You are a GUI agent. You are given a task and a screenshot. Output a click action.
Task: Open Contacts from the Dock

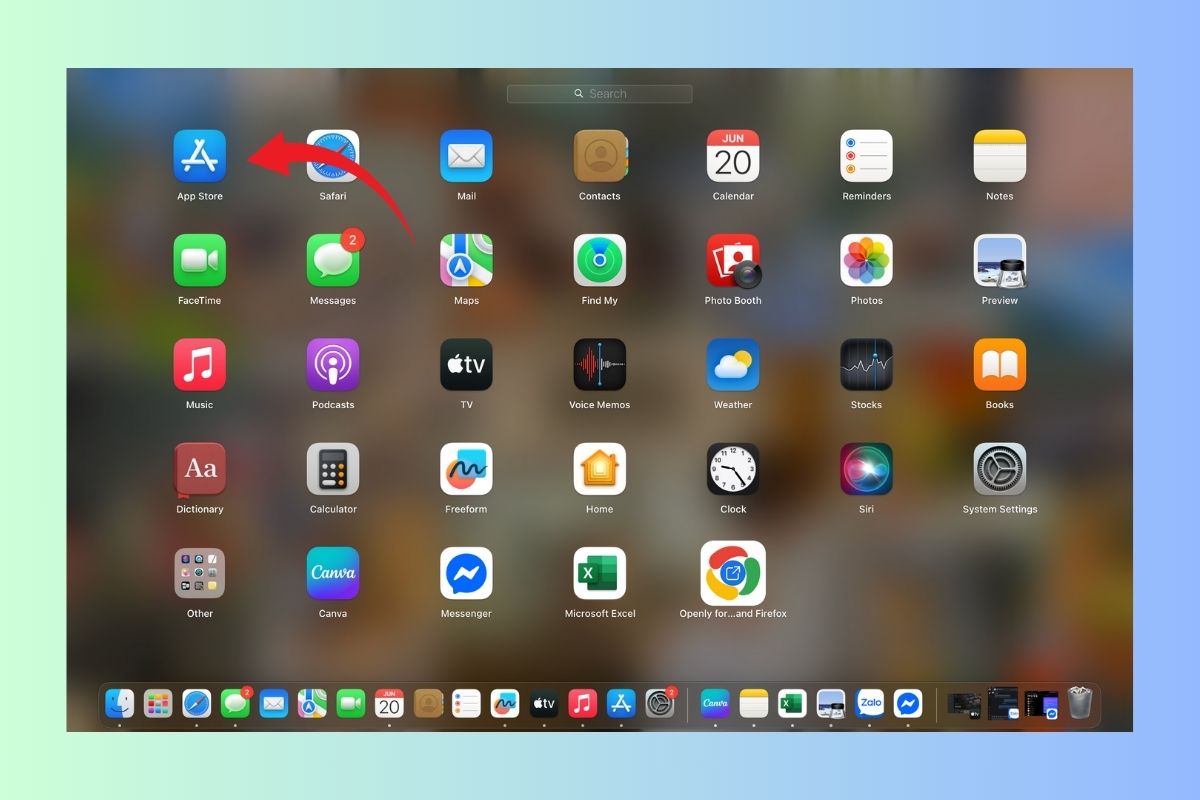[x=428, y=703]
